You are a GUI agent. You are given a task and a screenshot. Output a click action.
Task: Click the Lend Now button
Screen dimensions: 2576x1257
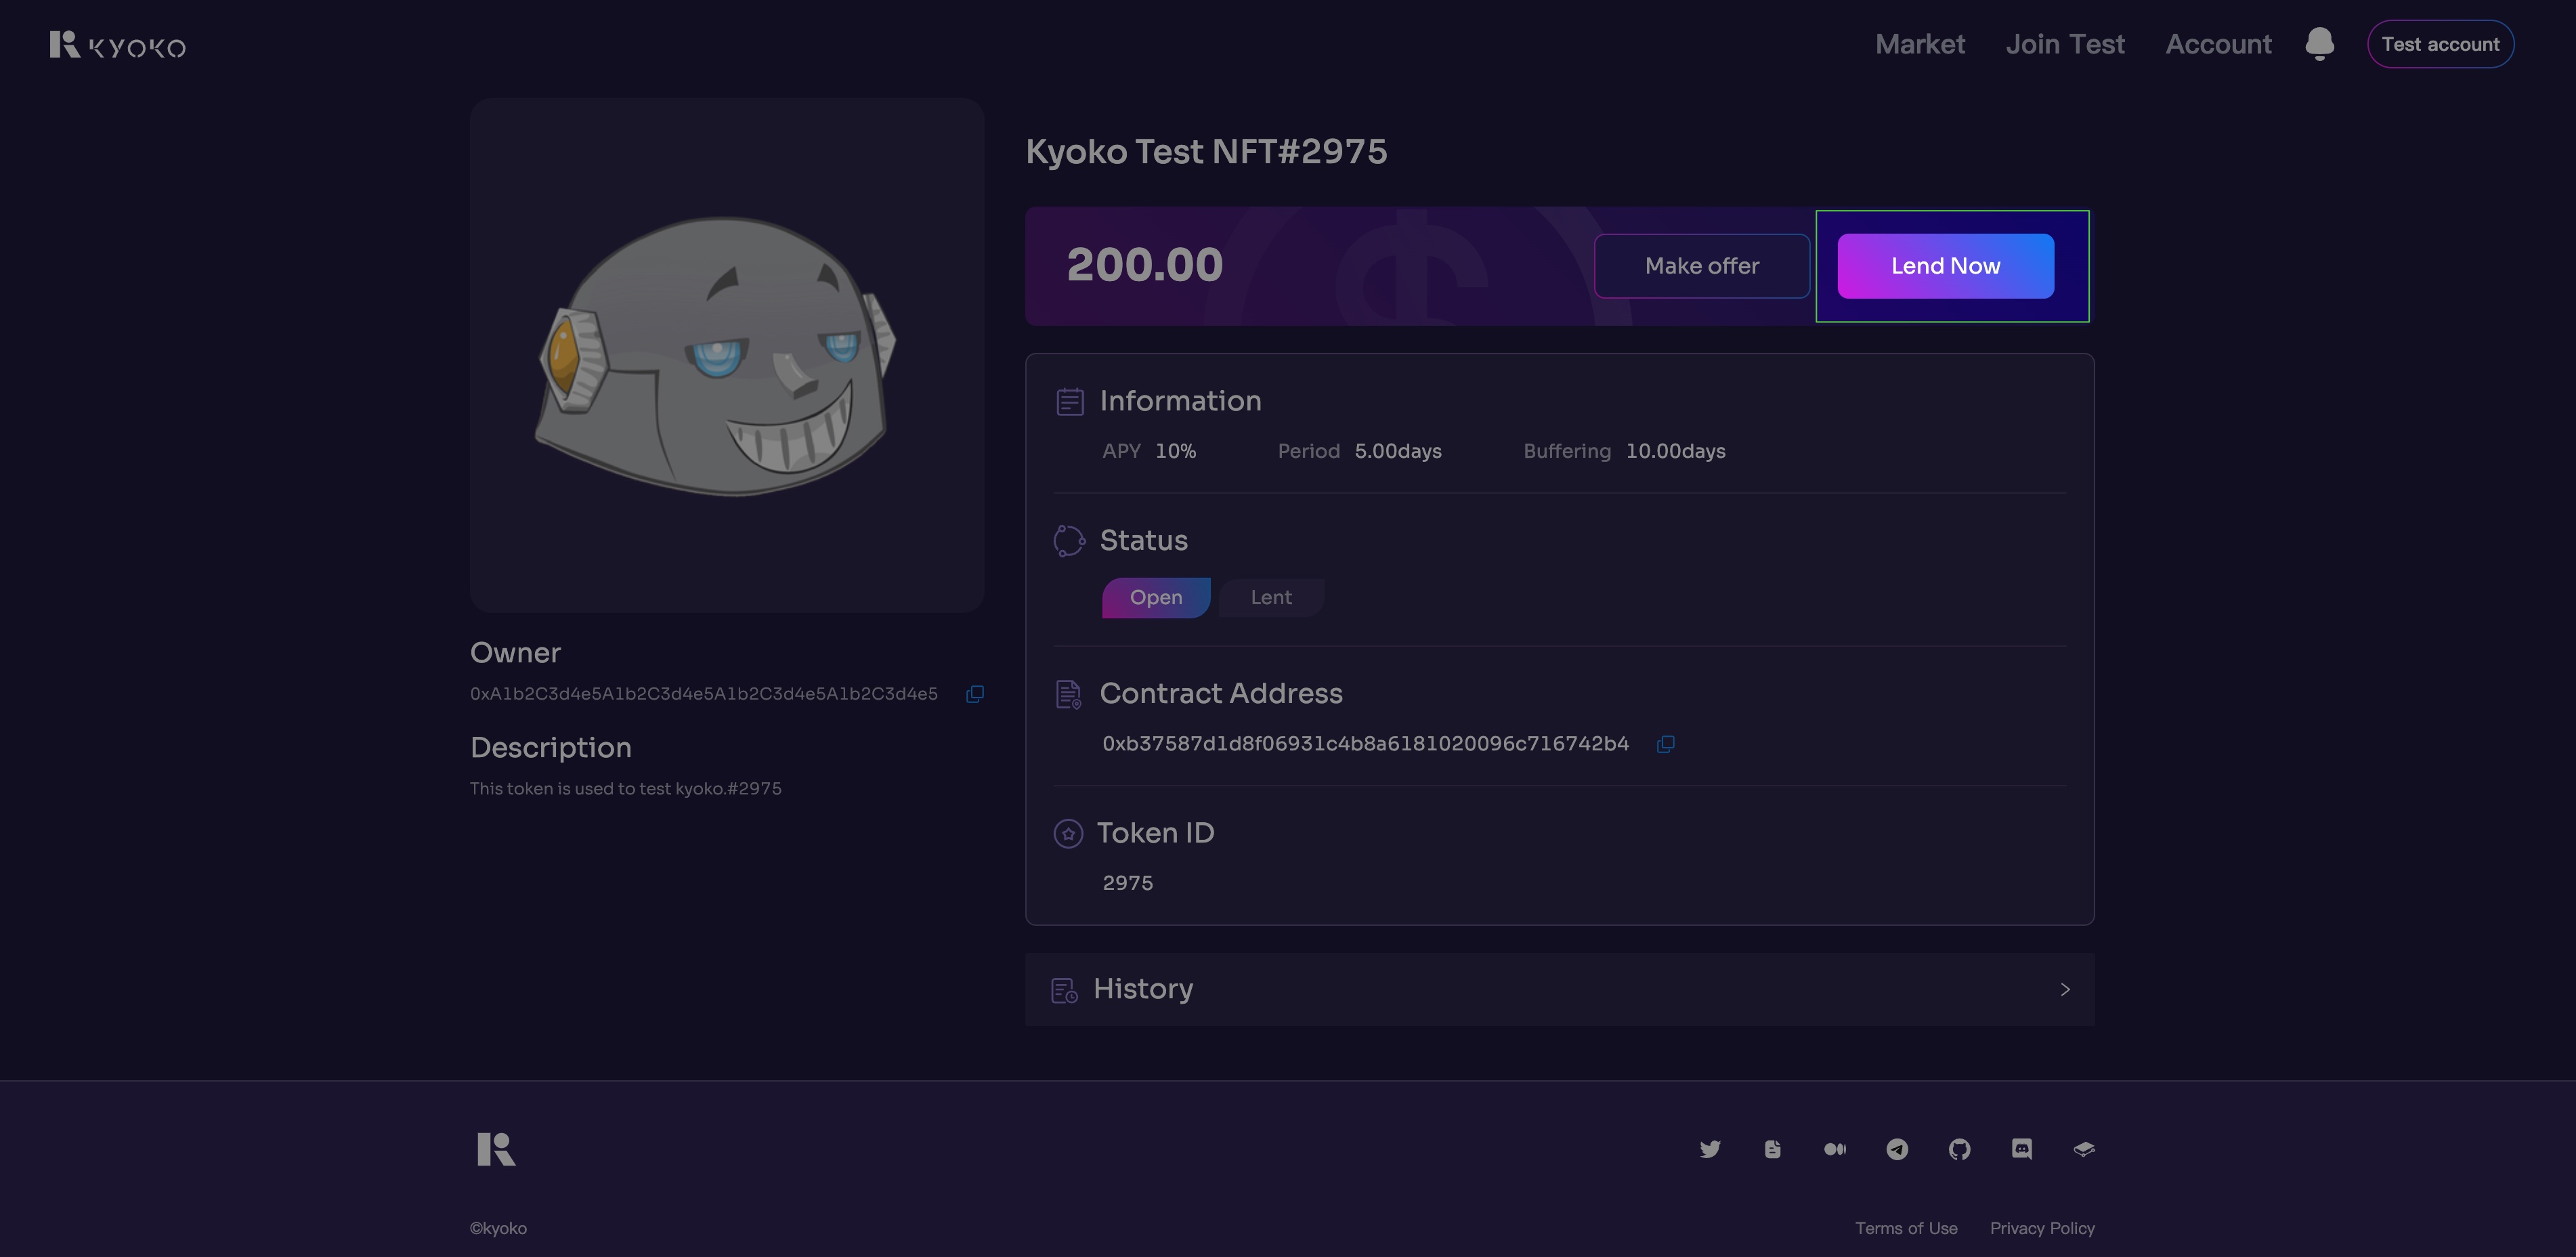pyautogui.click(x=1945, y=266)
